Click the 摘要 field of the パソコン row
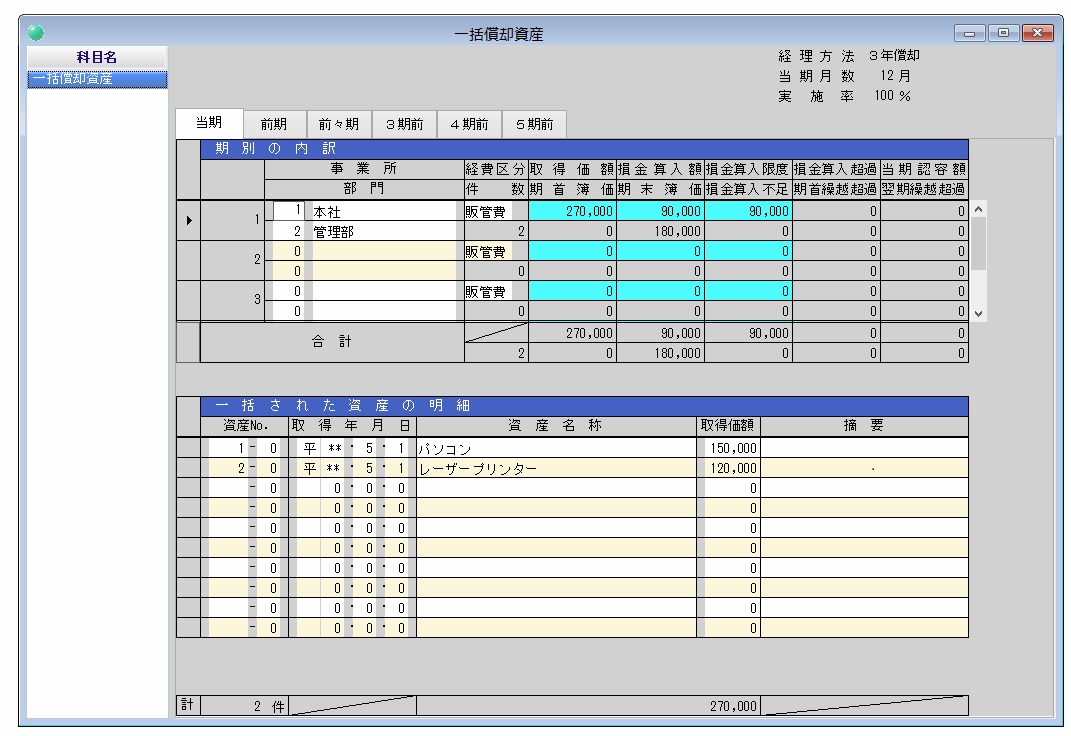 click(x=864, y=448)
